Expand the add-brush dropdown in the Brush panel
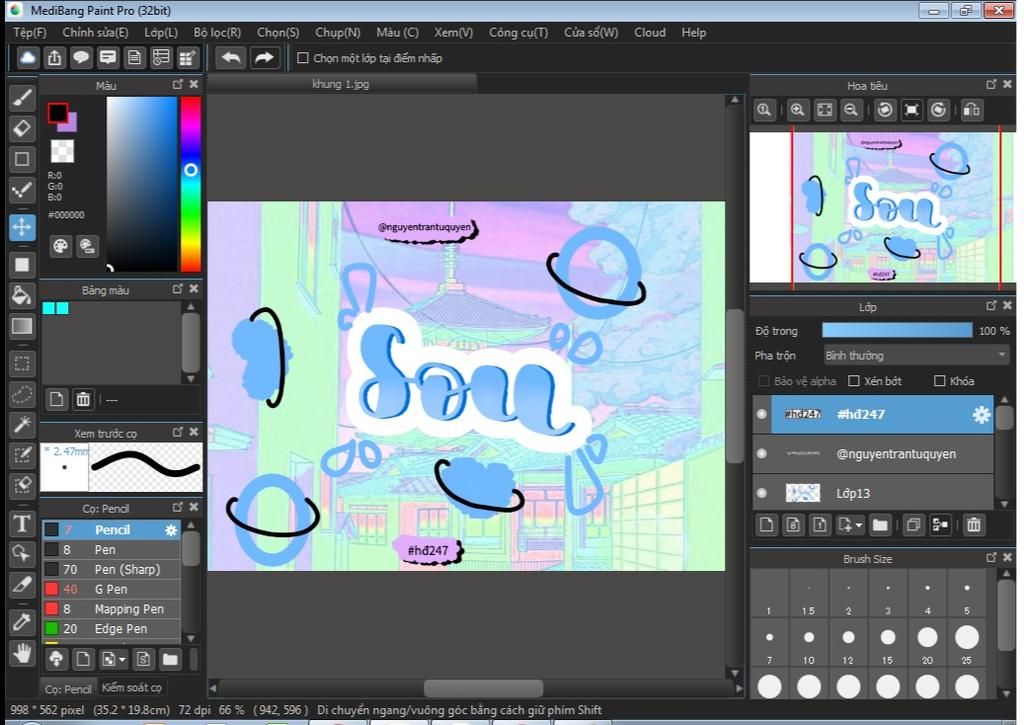The image size is (1024, 725). pos(122,660)
